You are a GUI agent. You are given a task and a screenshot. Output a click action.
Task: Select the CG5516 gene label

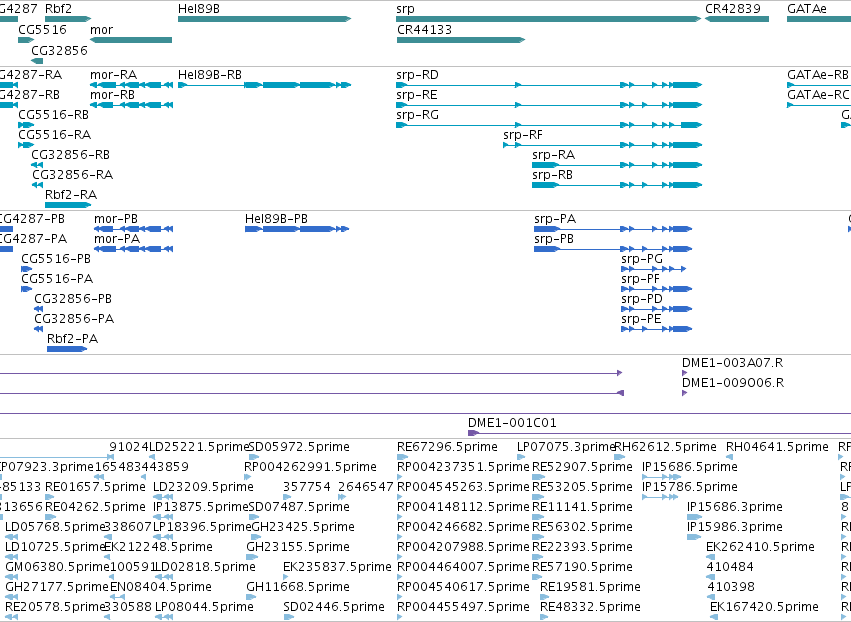(42, 29)
